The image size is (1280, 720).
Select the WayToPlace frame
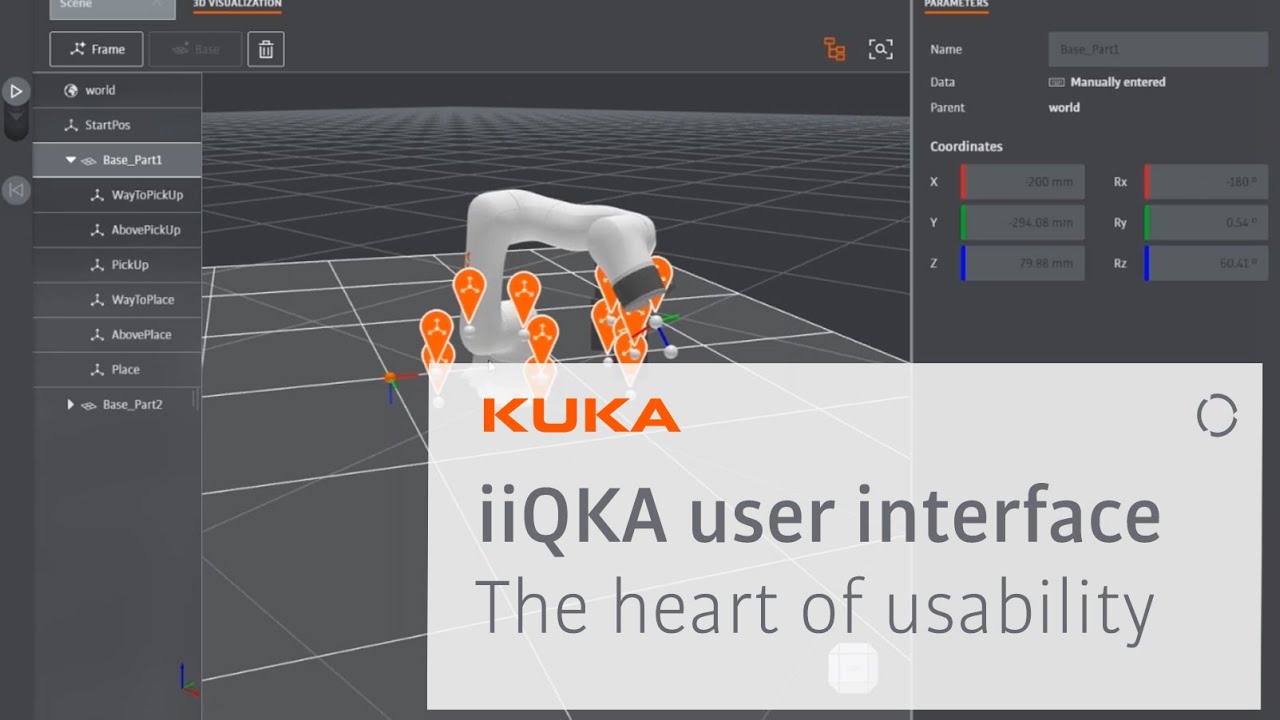pos(117,300)
